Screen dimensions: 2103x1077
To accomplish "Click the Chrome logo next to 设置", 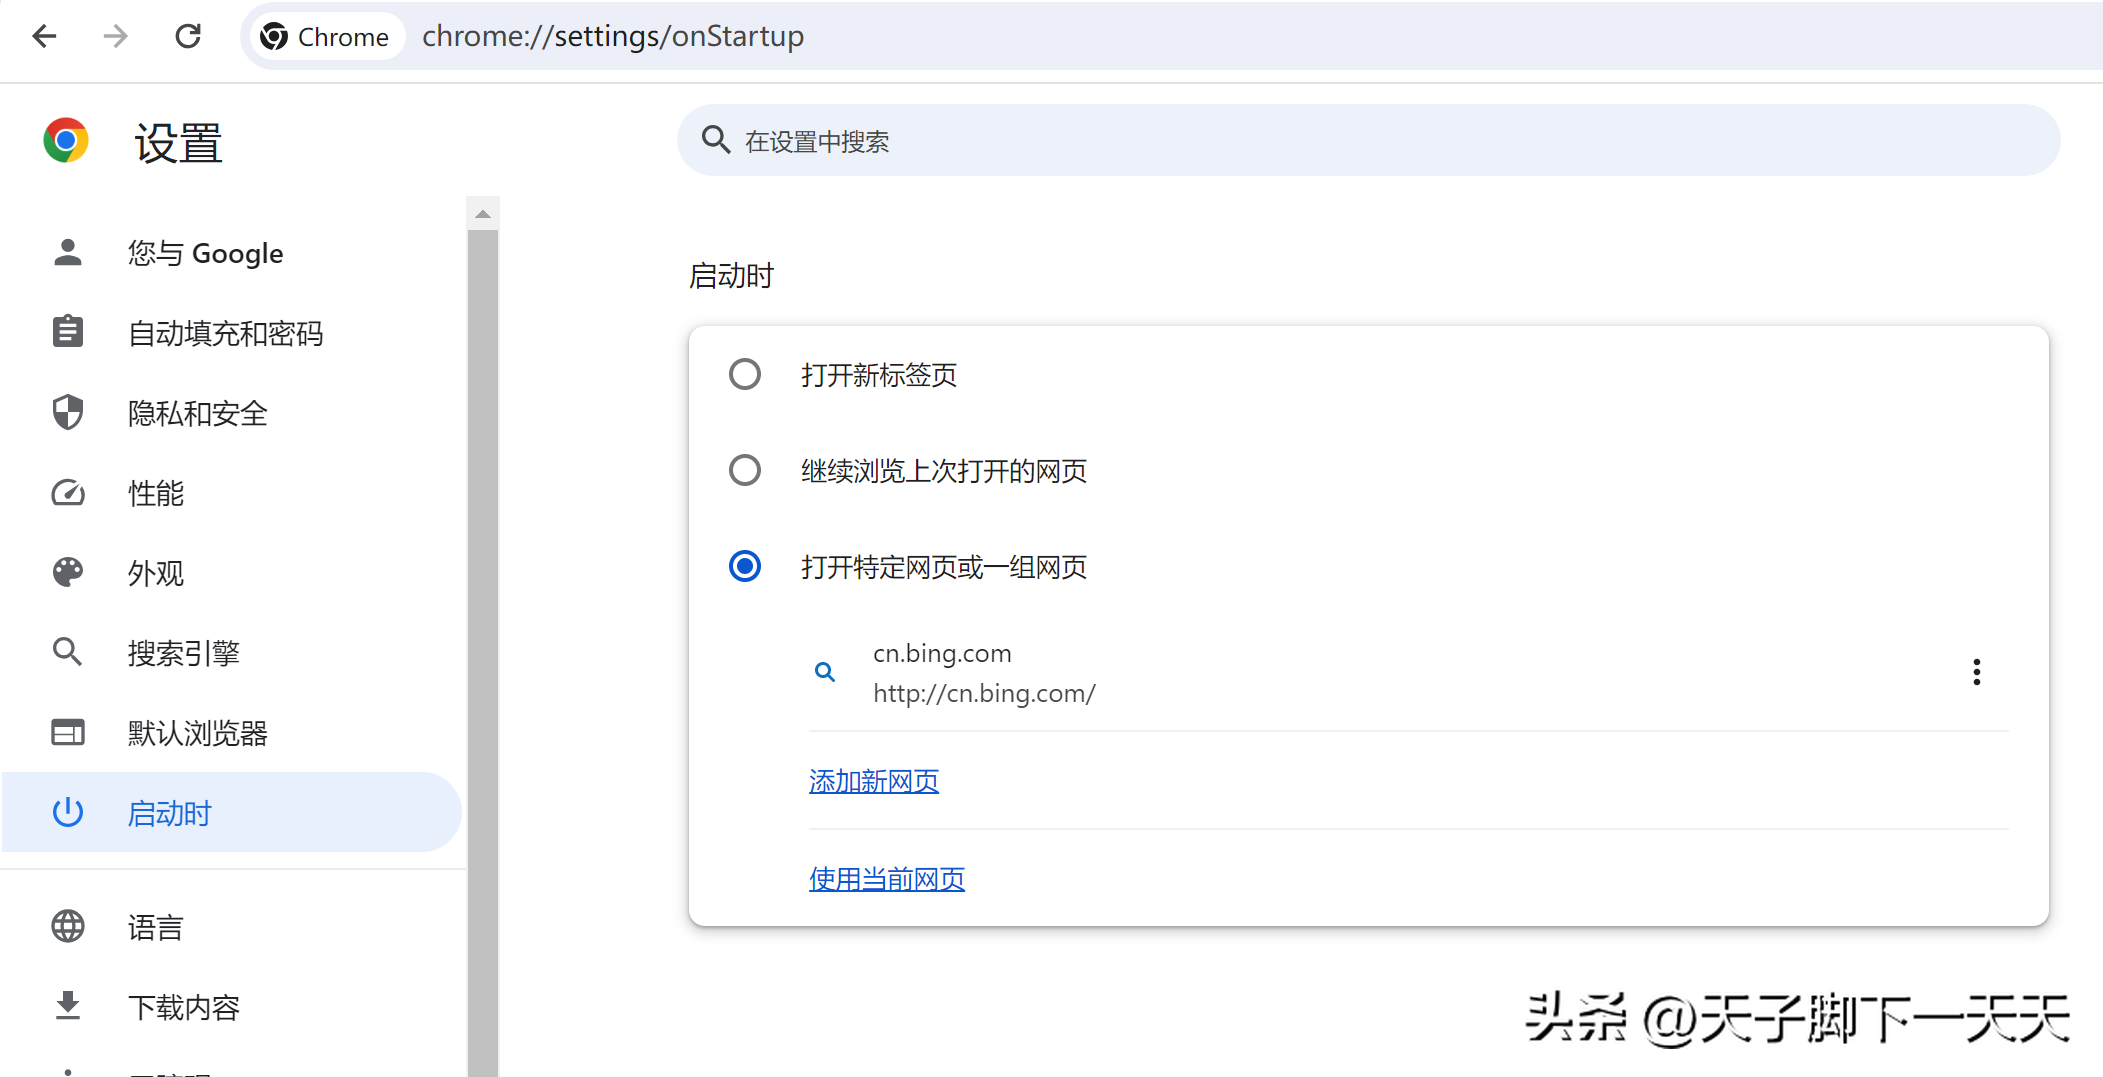I will tap(66, 141).
